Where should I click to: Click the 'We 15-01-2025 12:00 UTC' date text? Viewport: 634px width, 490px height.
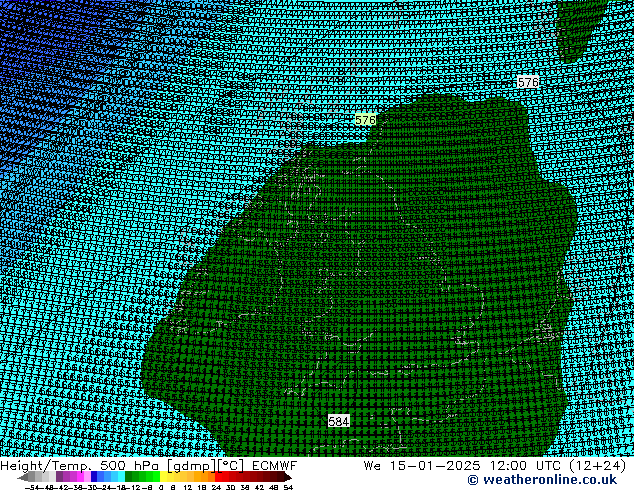coord(462,466)
